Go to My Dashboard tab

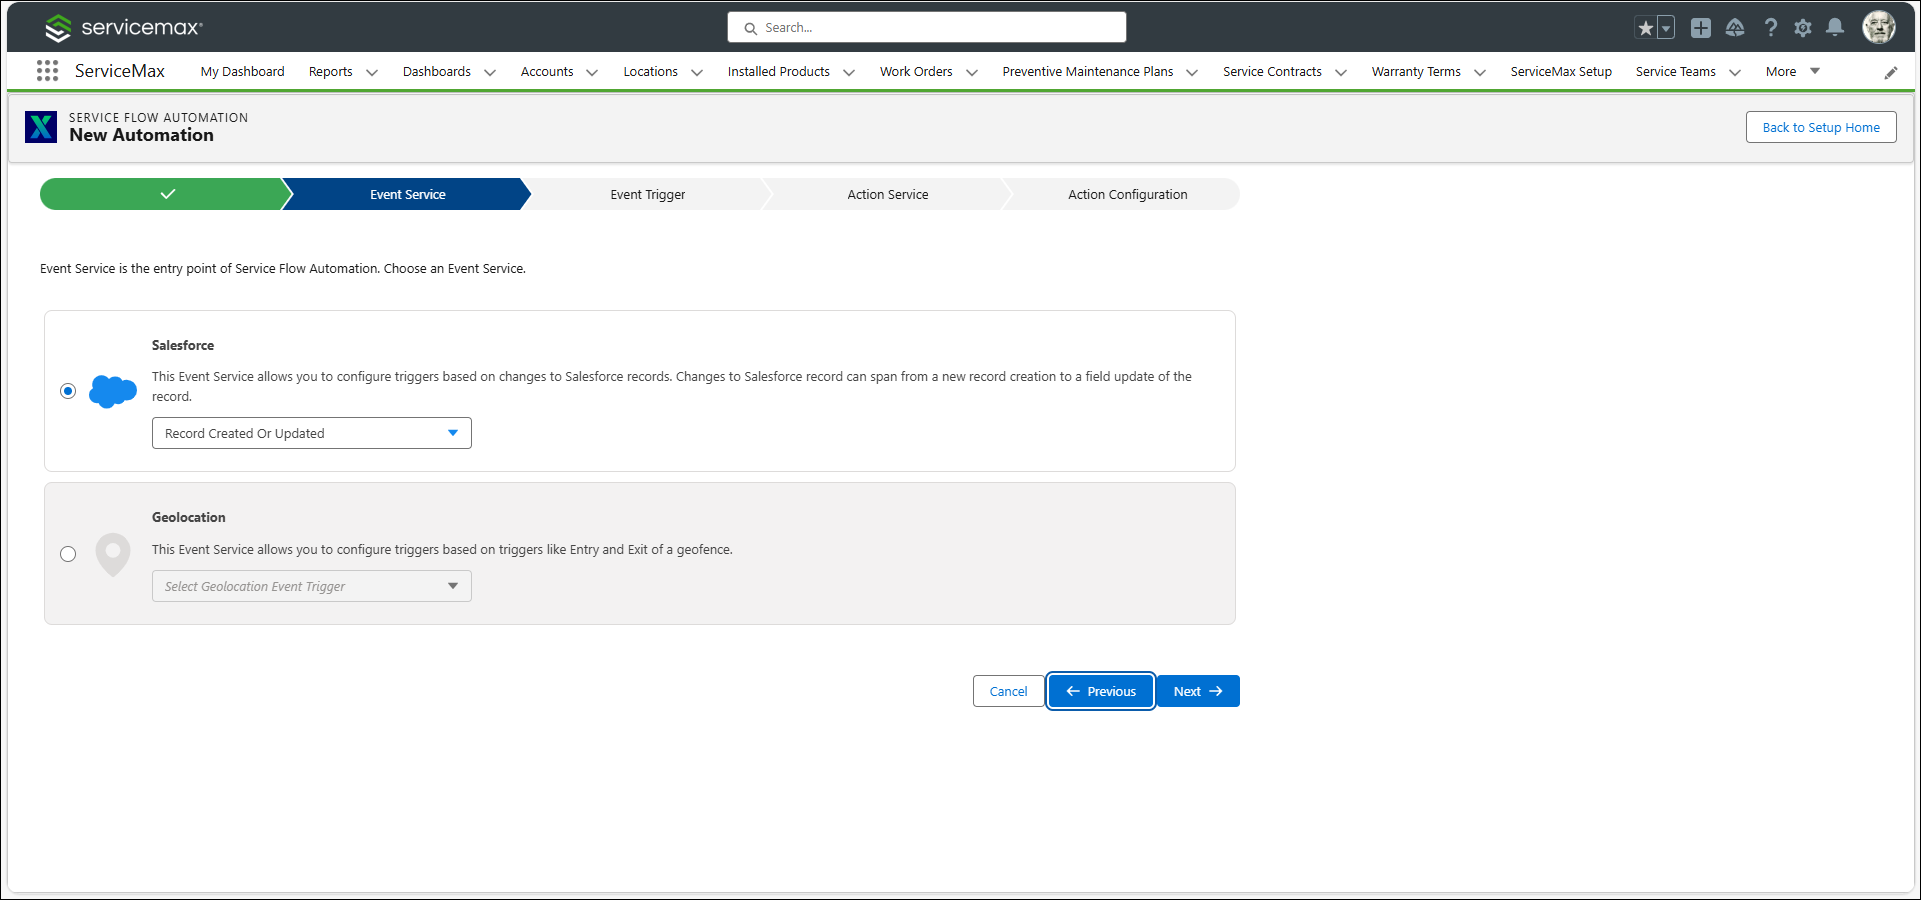pyautogui.click(x=243, y=71)
